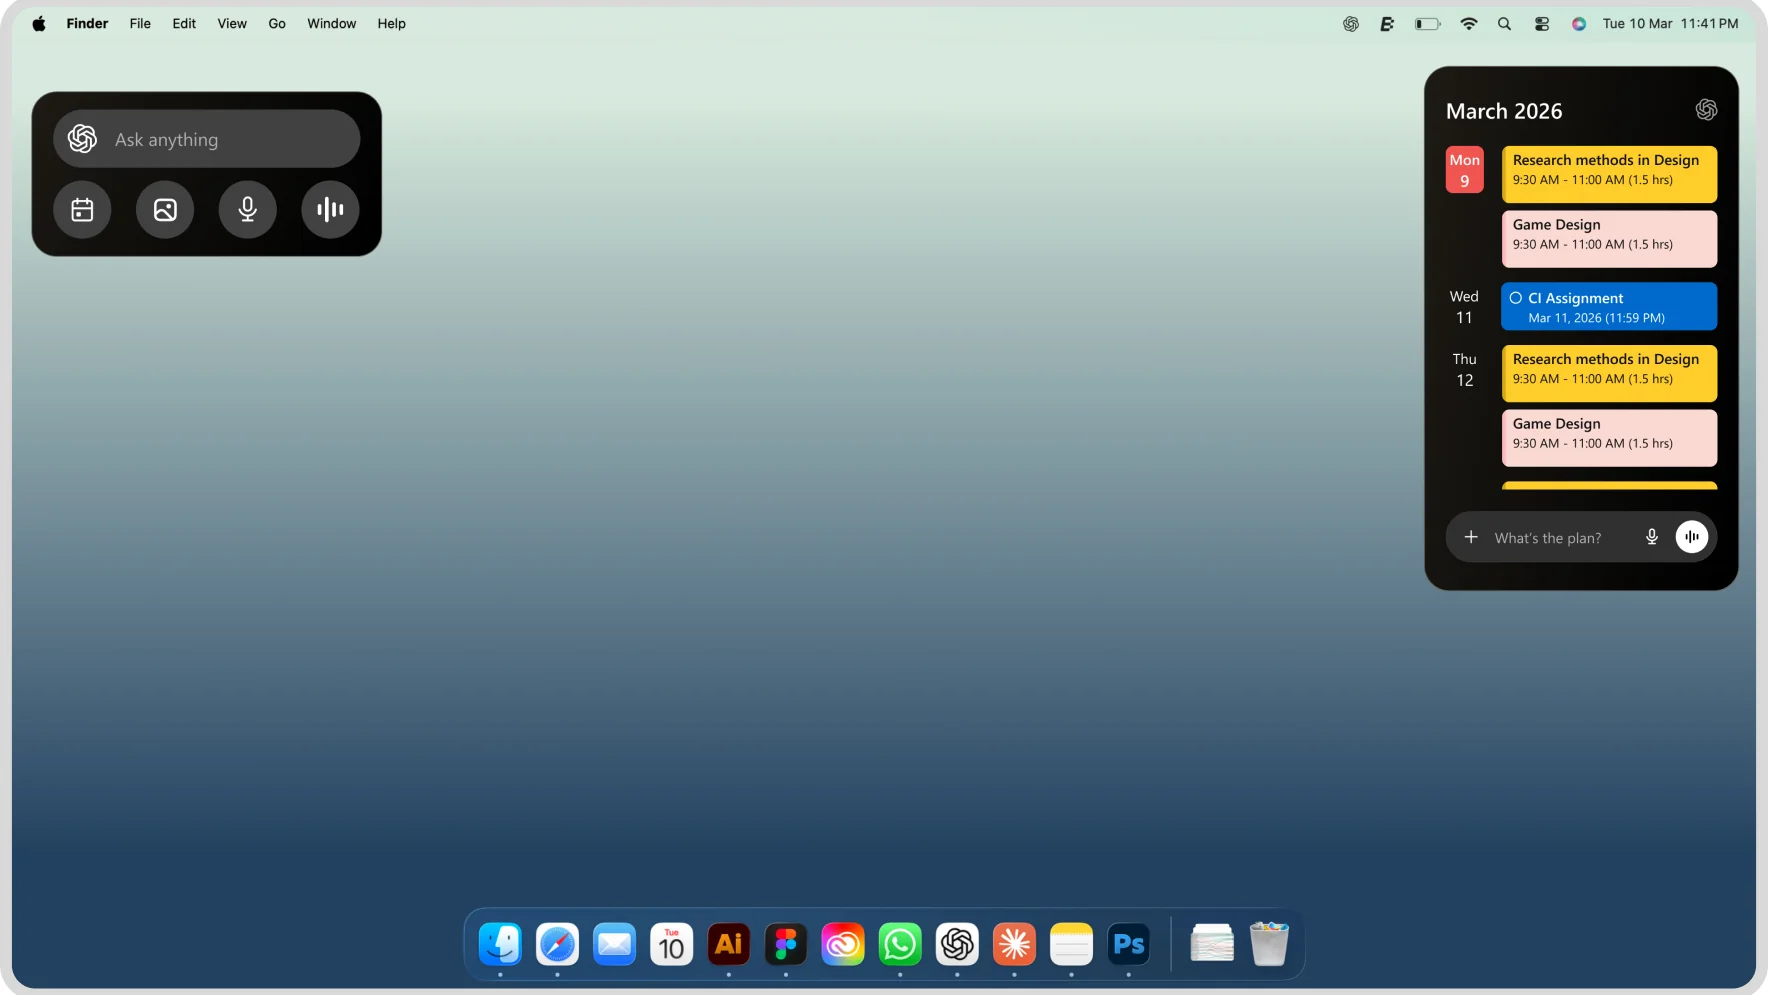Open the documents stack in the Dock
The width and height of the screenshot is (1768, 995).
pyautogui.click(x=1212, y=943)
